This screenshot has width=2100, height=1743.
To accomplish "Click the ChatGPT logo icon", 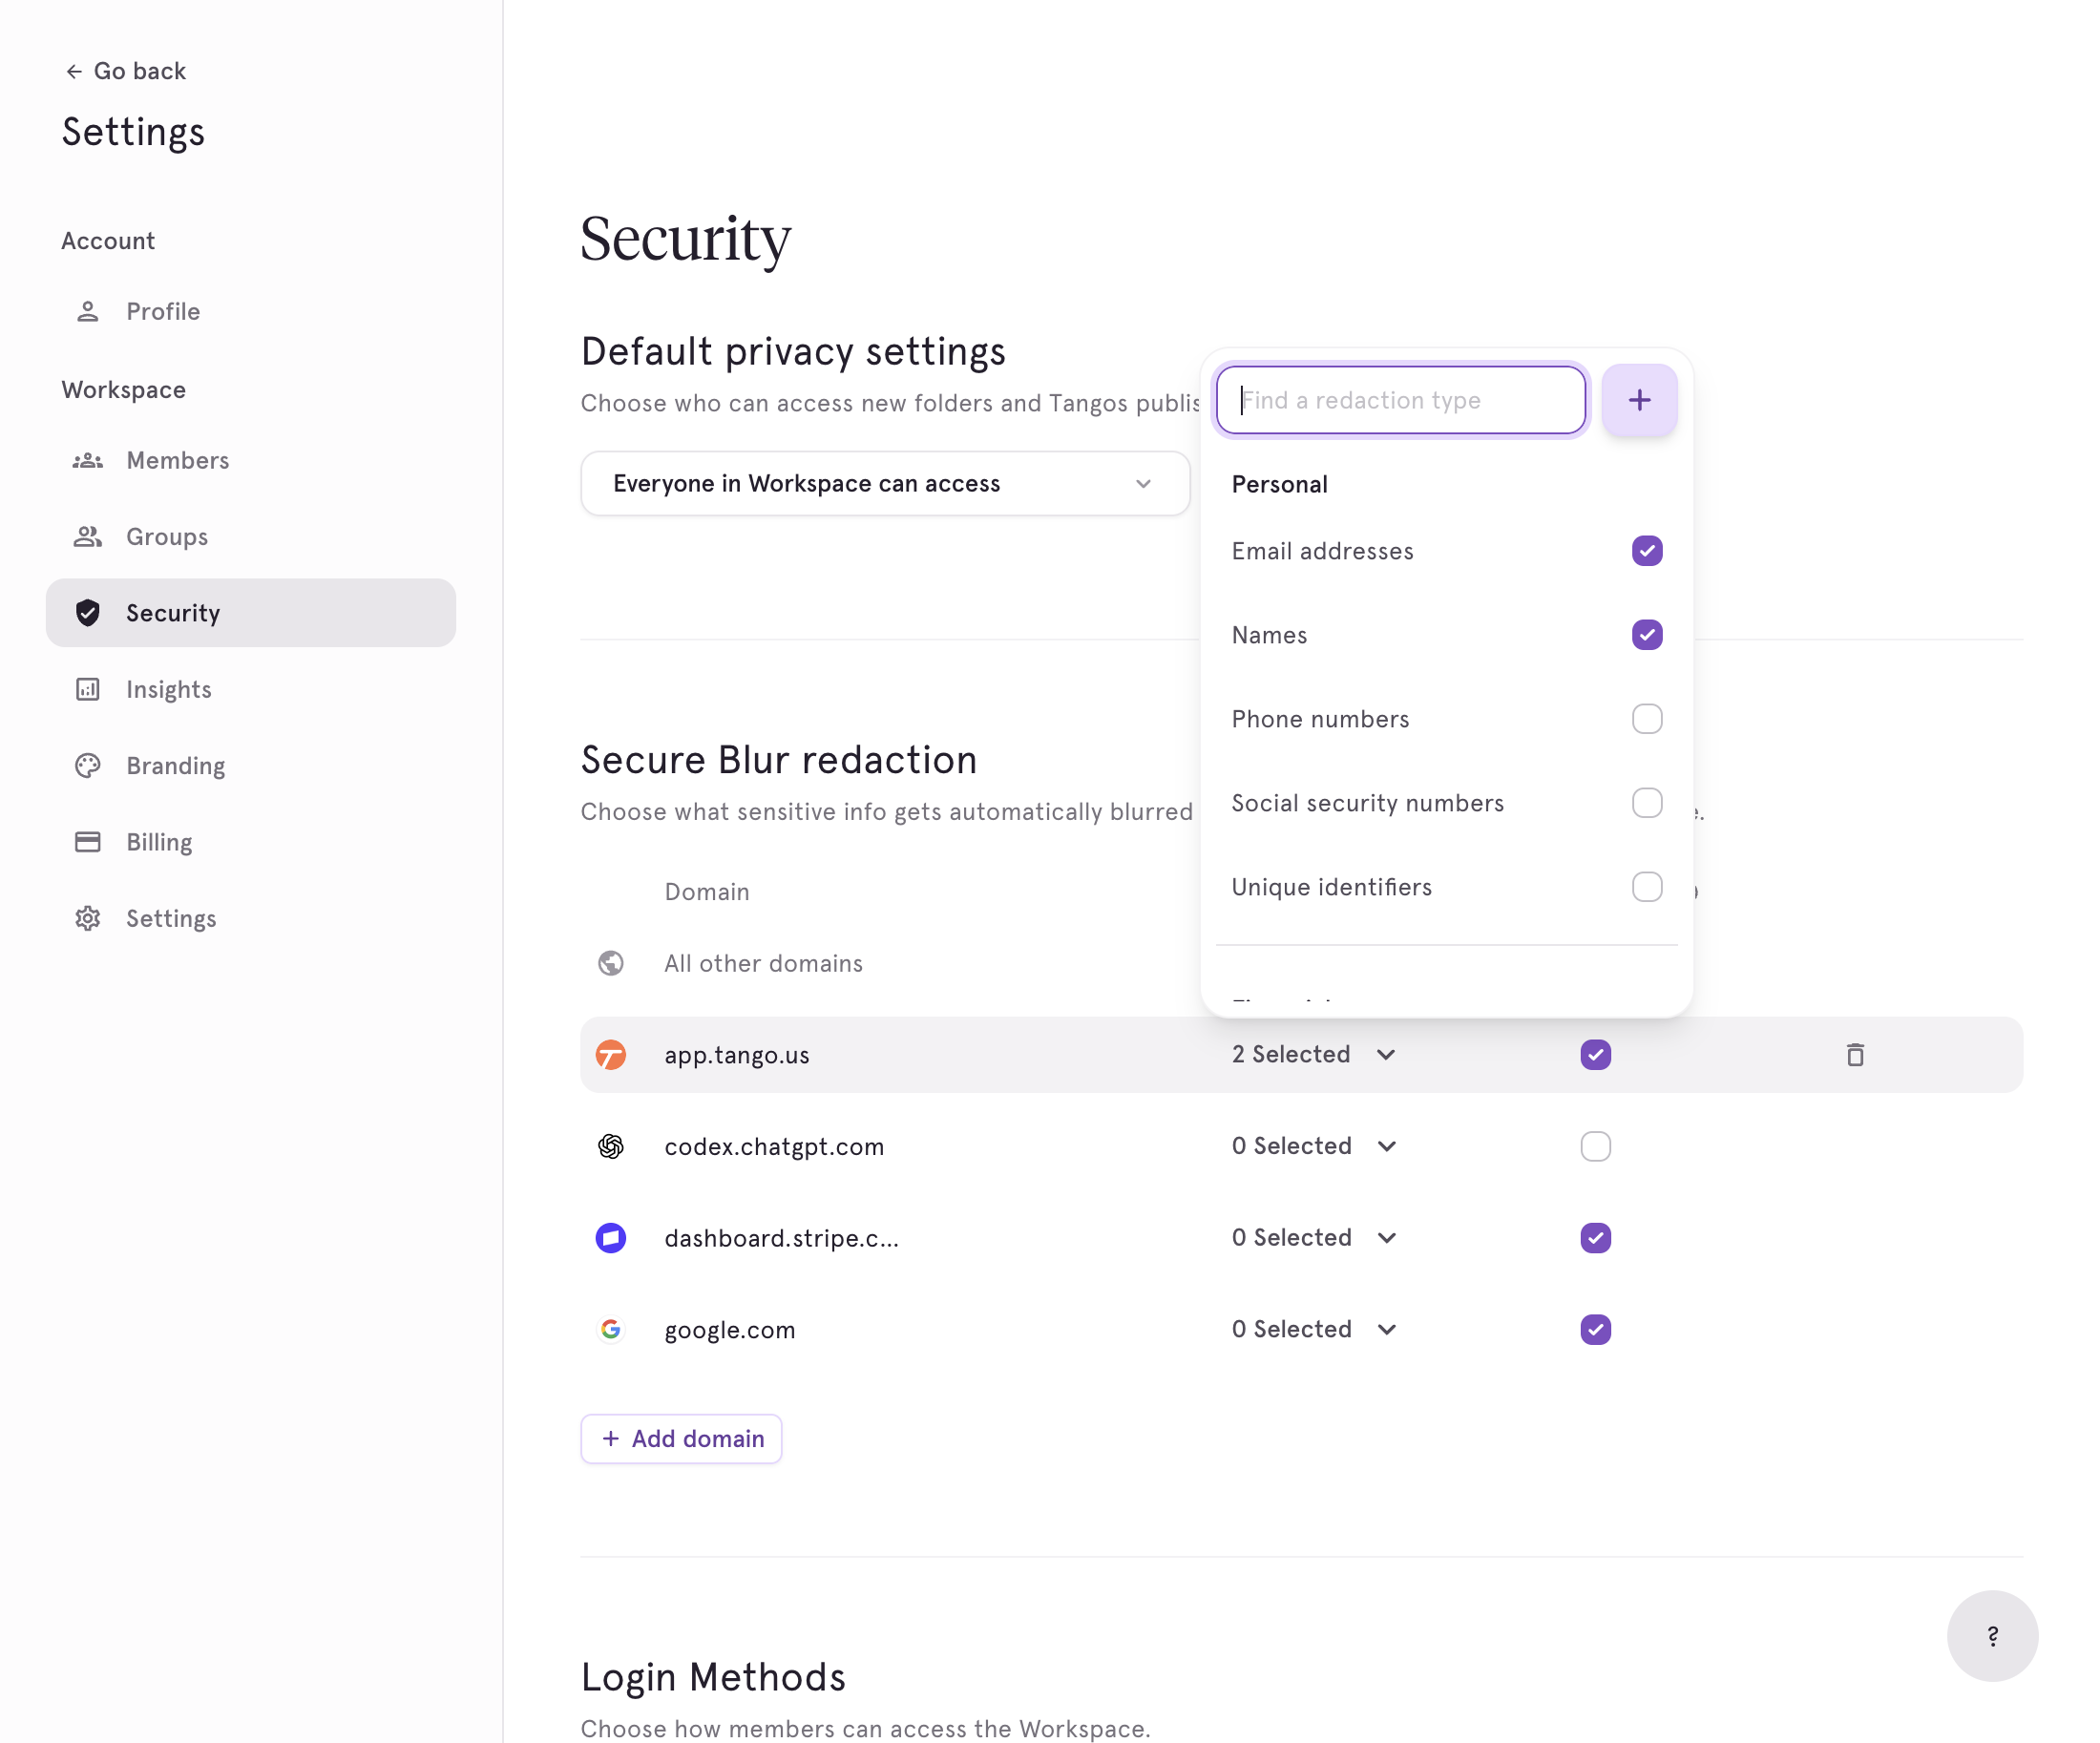I will pos(611,1146).
